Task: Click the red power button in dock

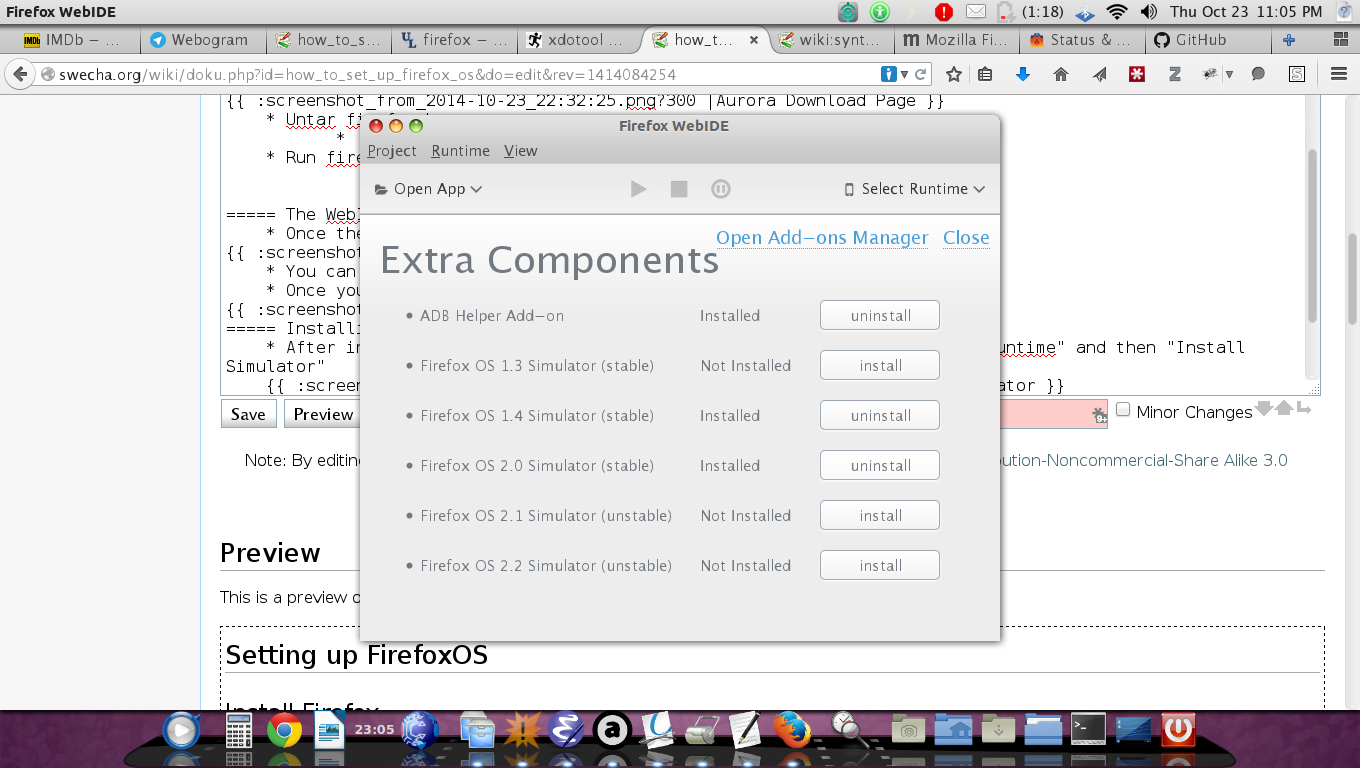Action: click(x=1178, y=730)
